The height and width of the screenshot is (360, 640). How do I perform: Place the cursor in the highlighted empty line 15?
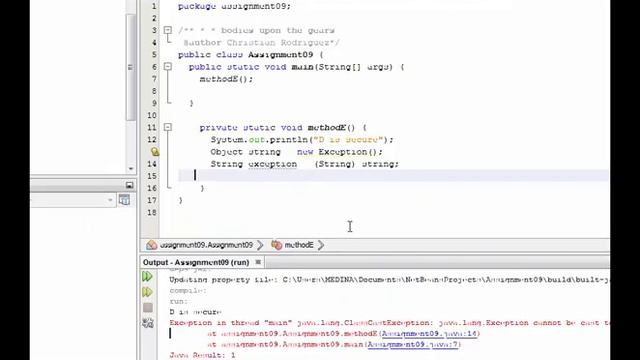pos(393,176)
